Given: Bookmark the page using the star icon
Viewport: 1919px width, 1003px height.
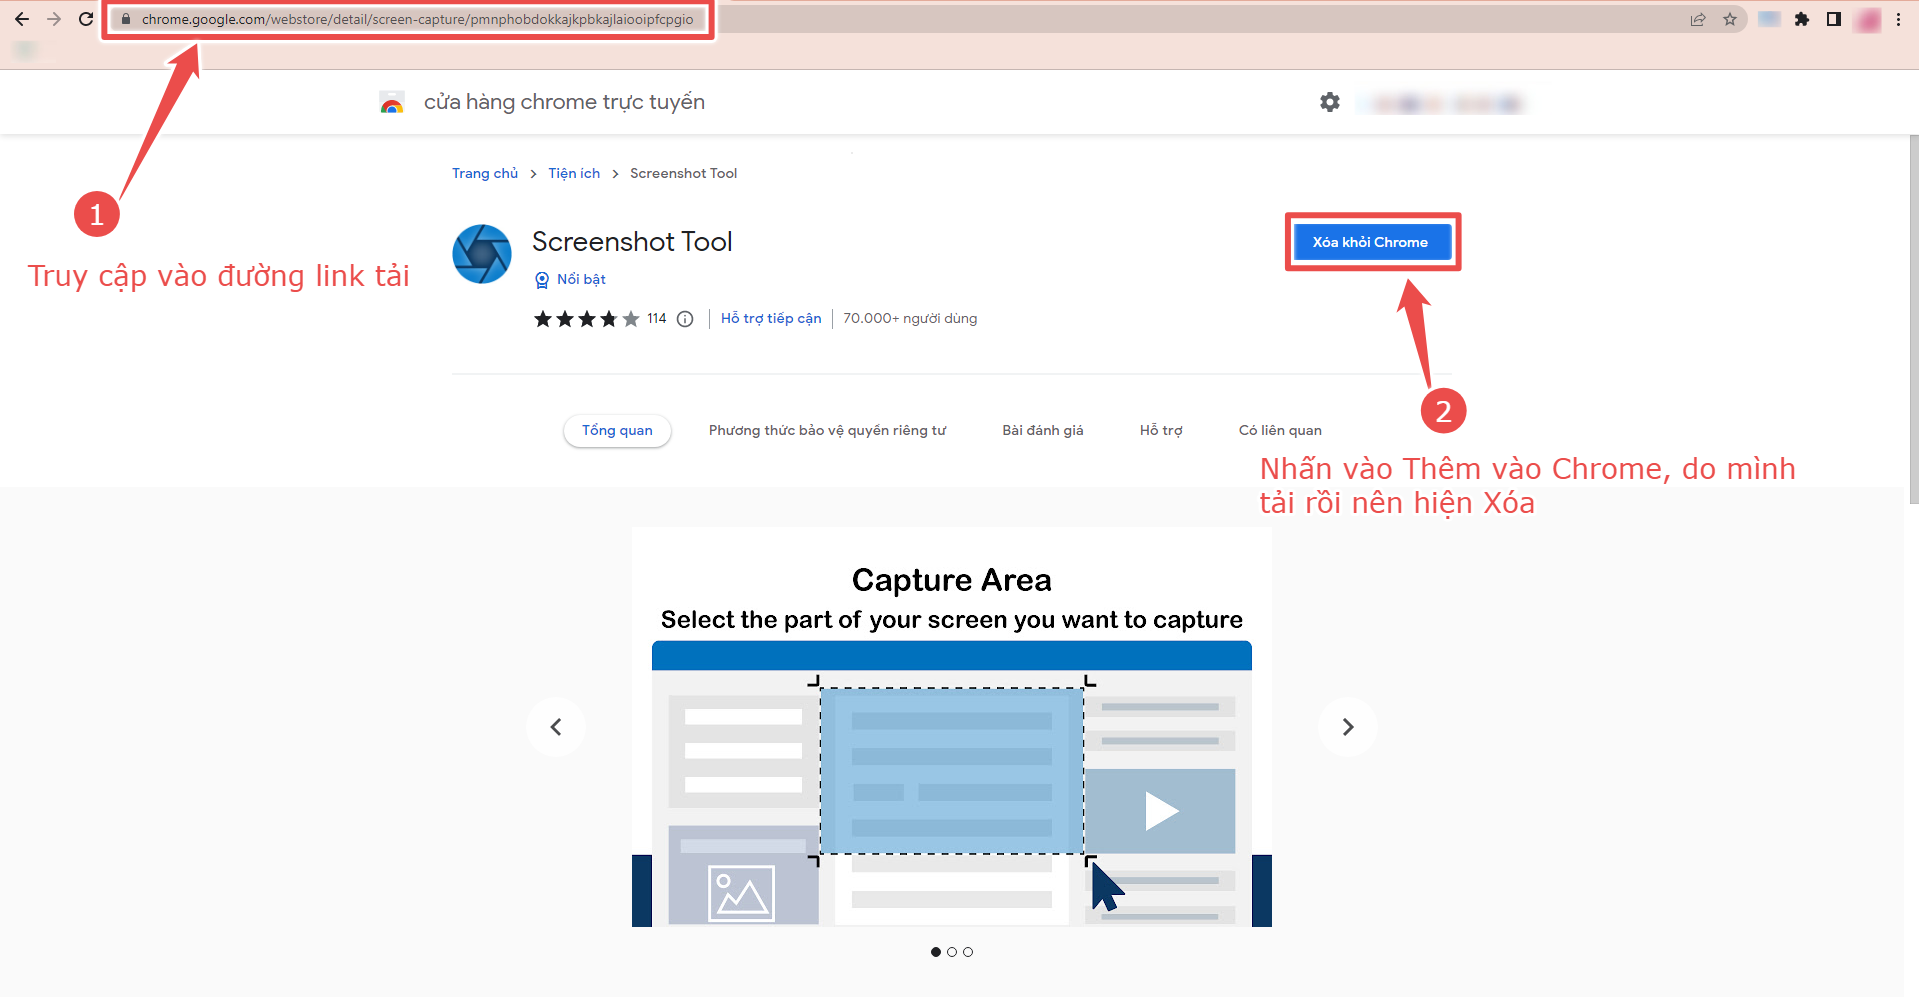Looking at the screenshot, I should click(x=1731, y=19).
